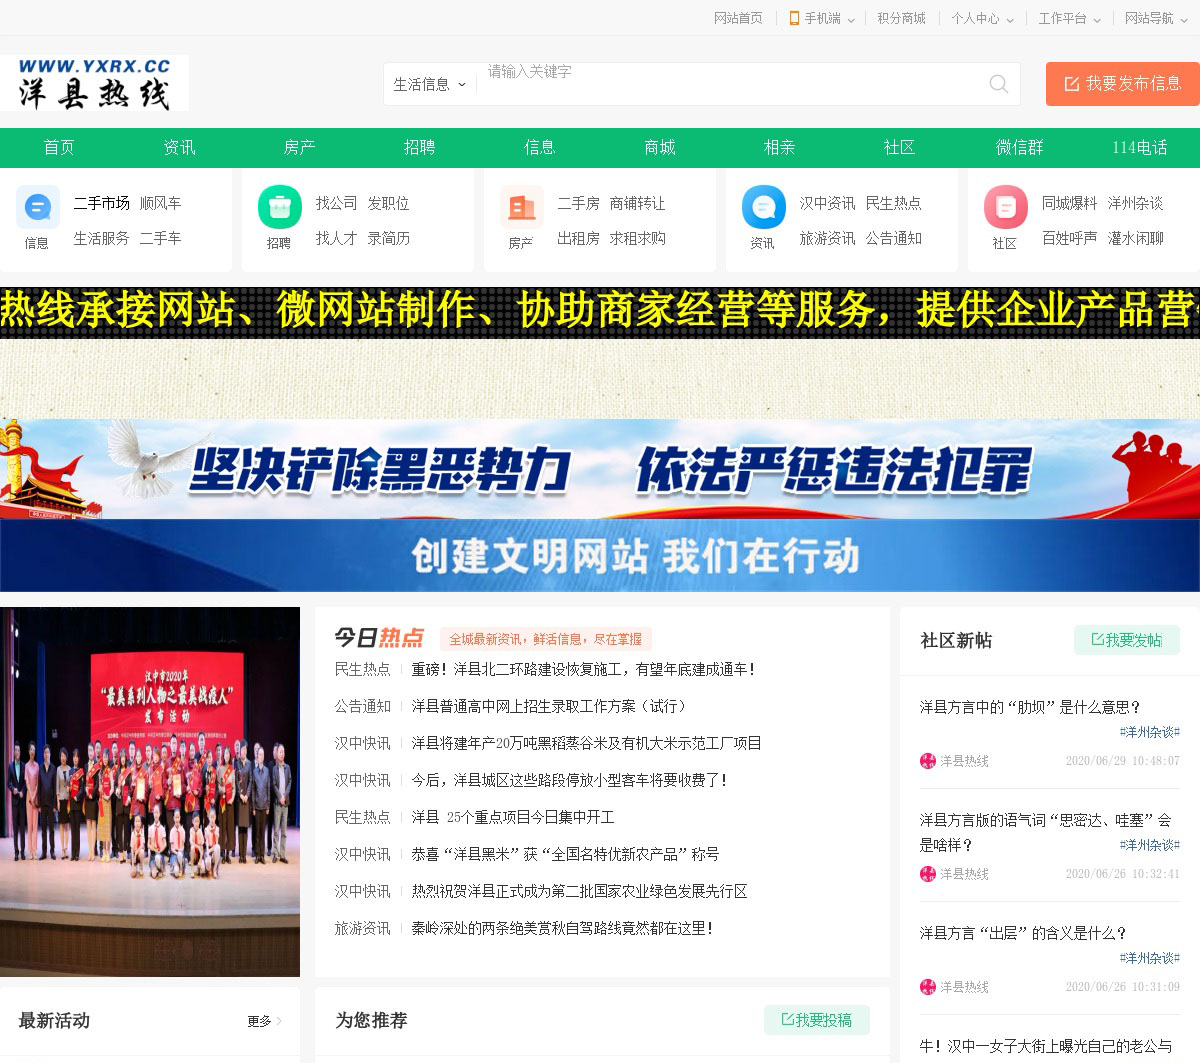Click the 我要投稿 button
Screen dimensions: 1200x1063
tap(817, 1020)
